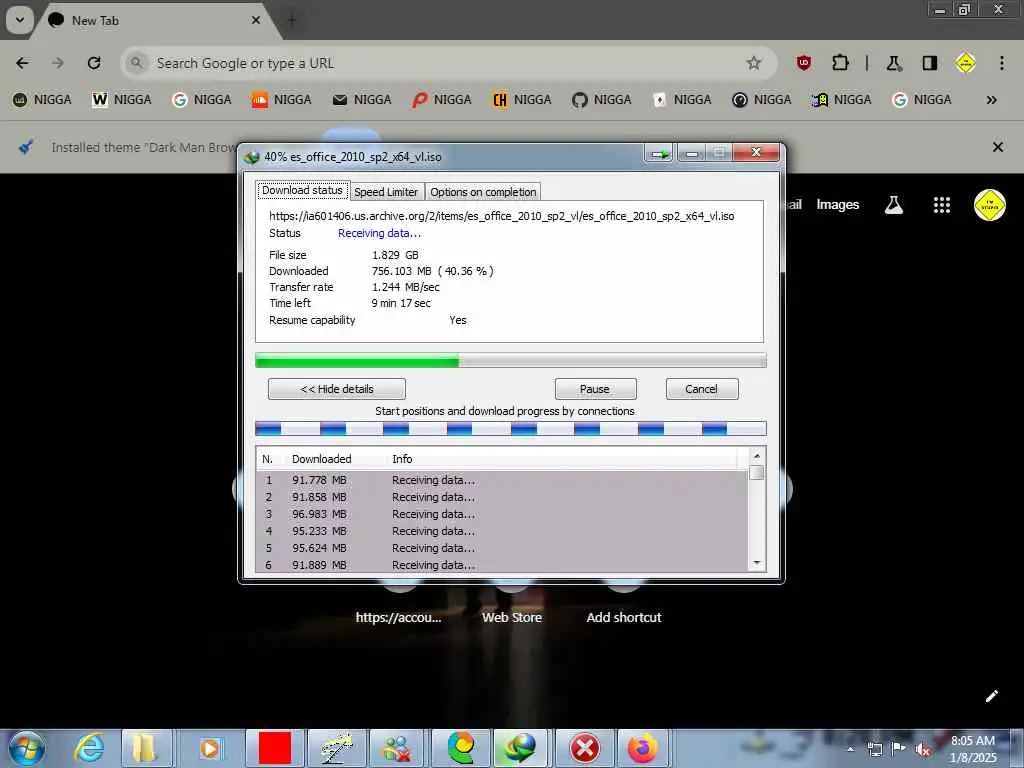Switch to Internet Download Manager taskbar icon
Screen dimensions: 1024x768
519,748
